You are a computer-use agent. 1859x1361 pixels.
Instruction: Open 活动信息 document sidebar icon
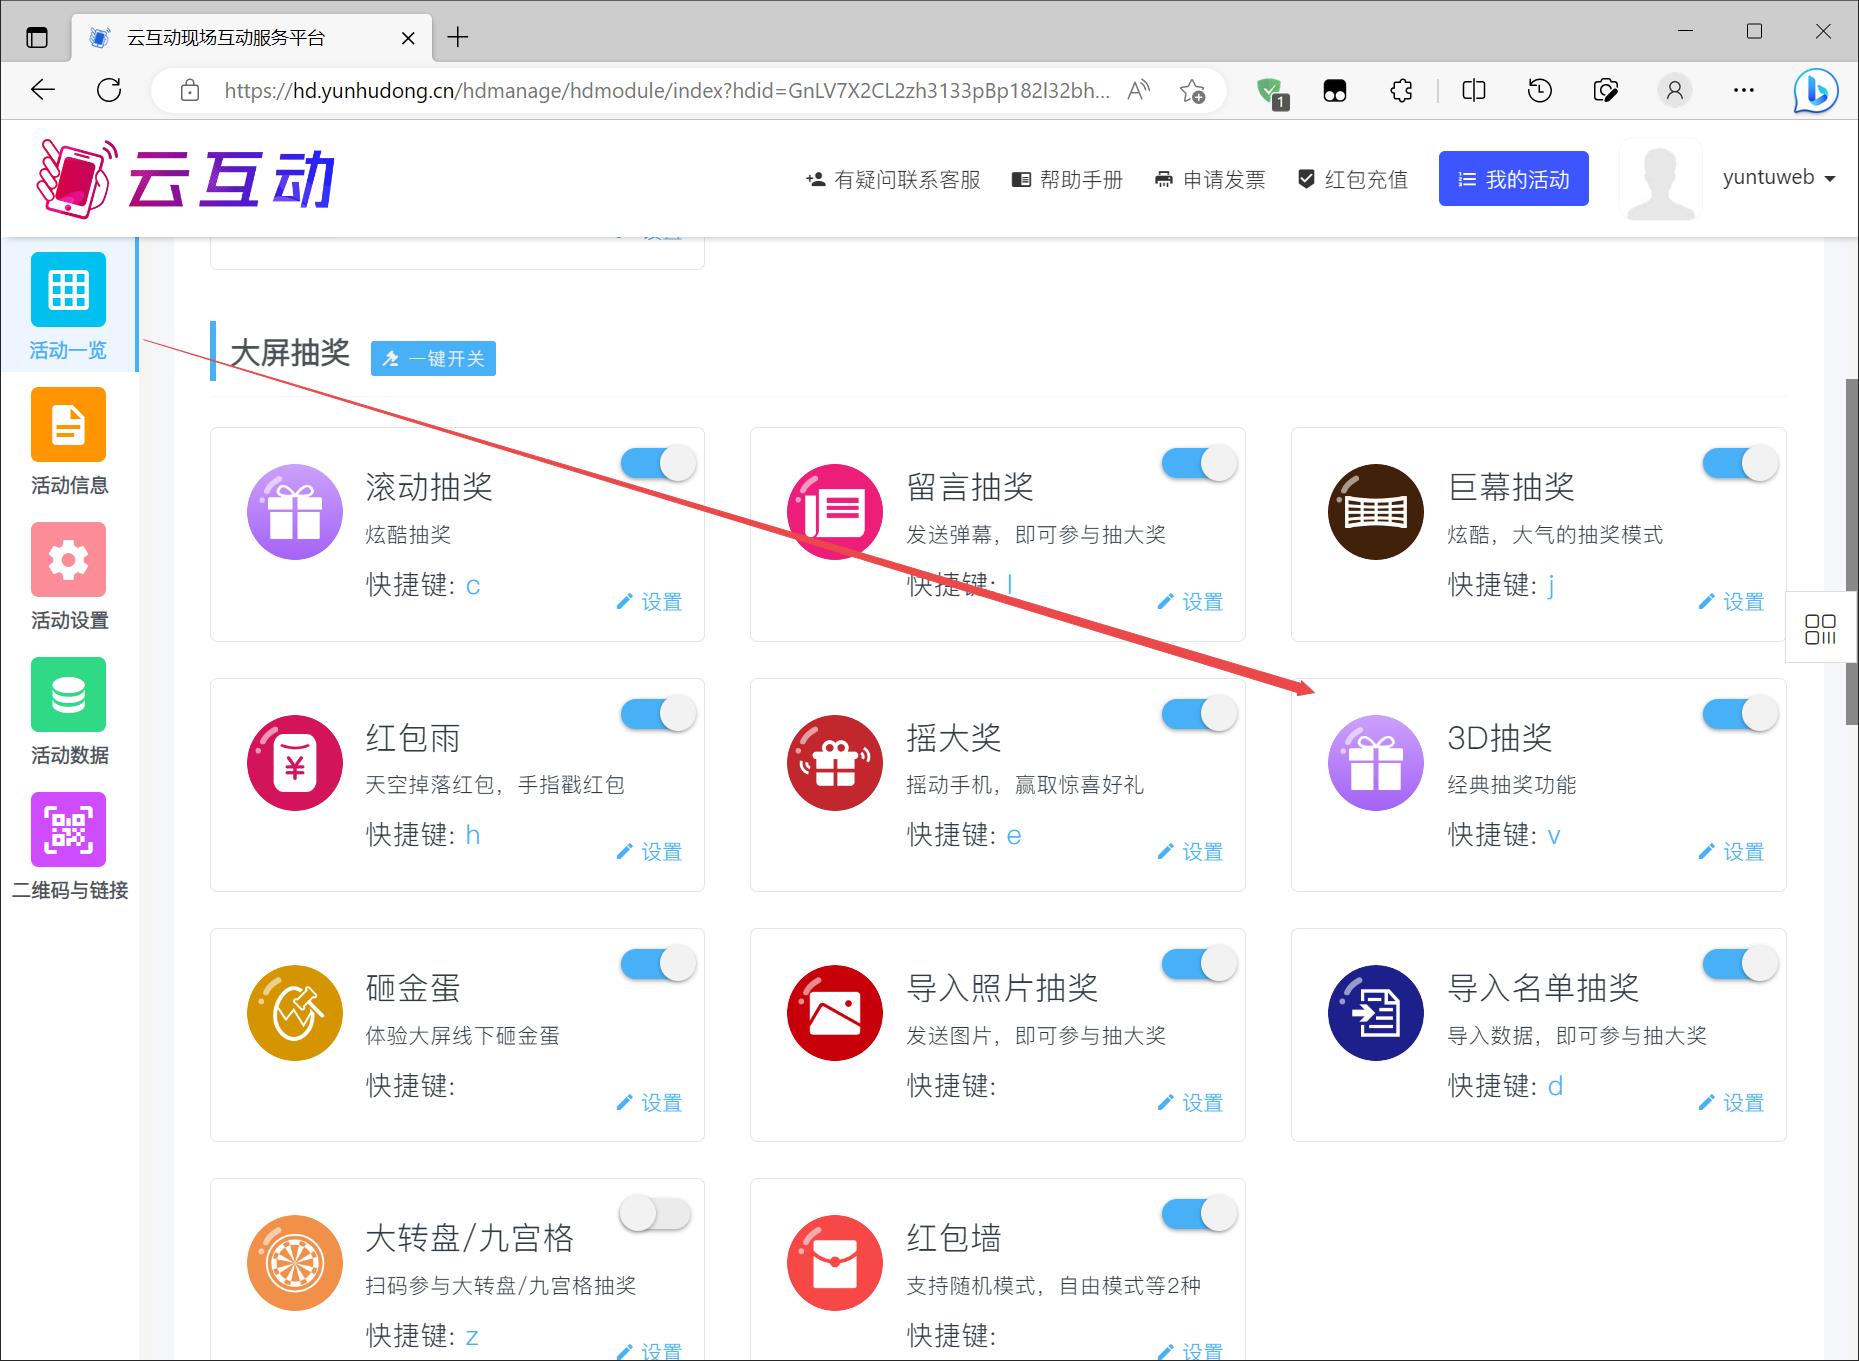pos(68,425)
